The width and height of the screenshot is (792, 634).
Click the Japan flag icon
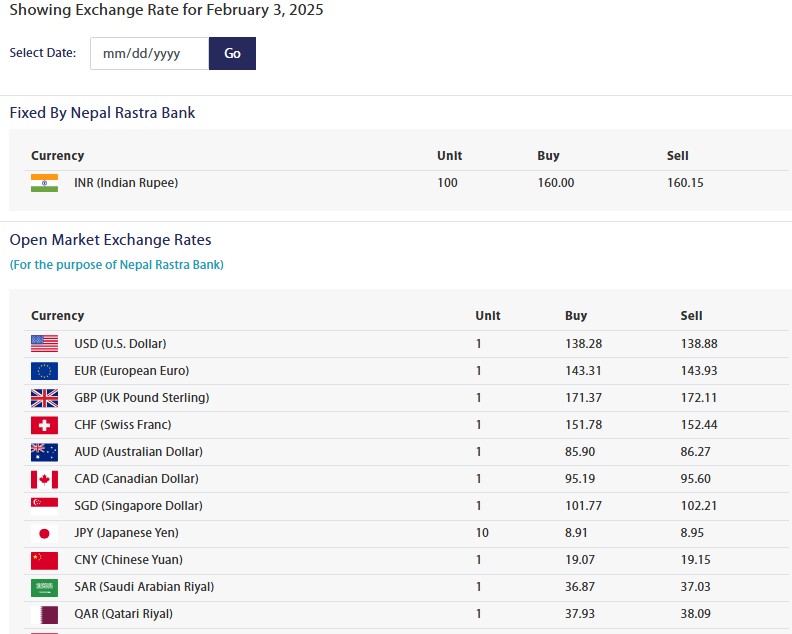[x=44, y=533]
